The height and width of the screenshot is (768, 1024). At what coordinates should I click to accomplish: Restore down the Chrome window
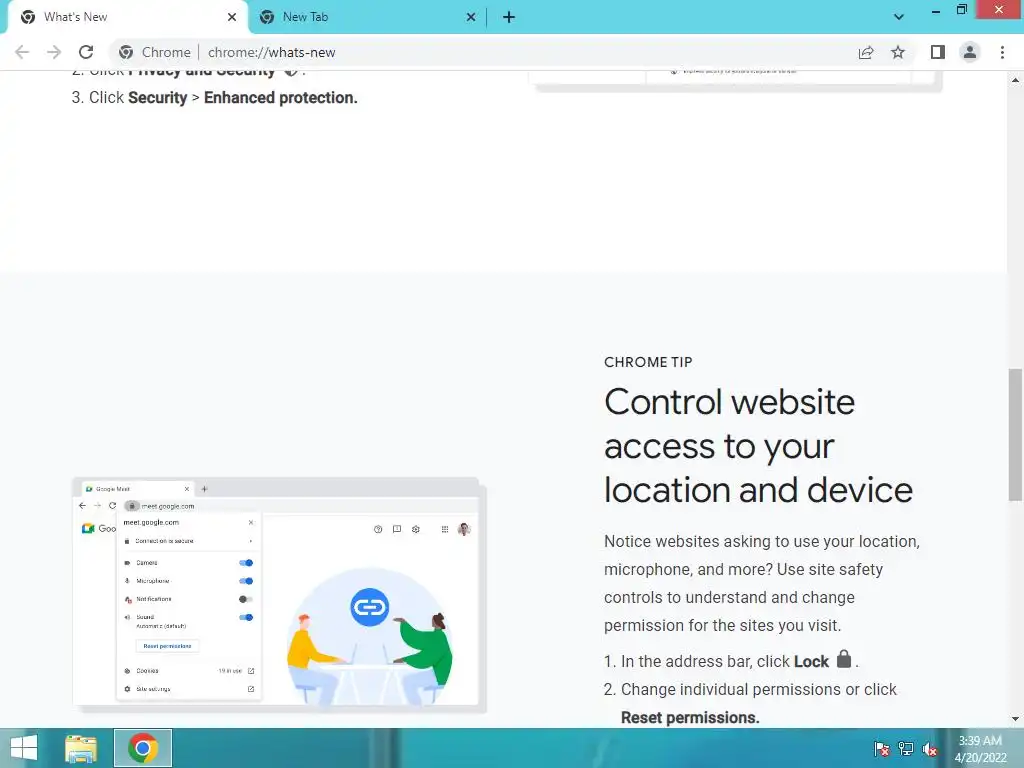click(x=961, y=10)
